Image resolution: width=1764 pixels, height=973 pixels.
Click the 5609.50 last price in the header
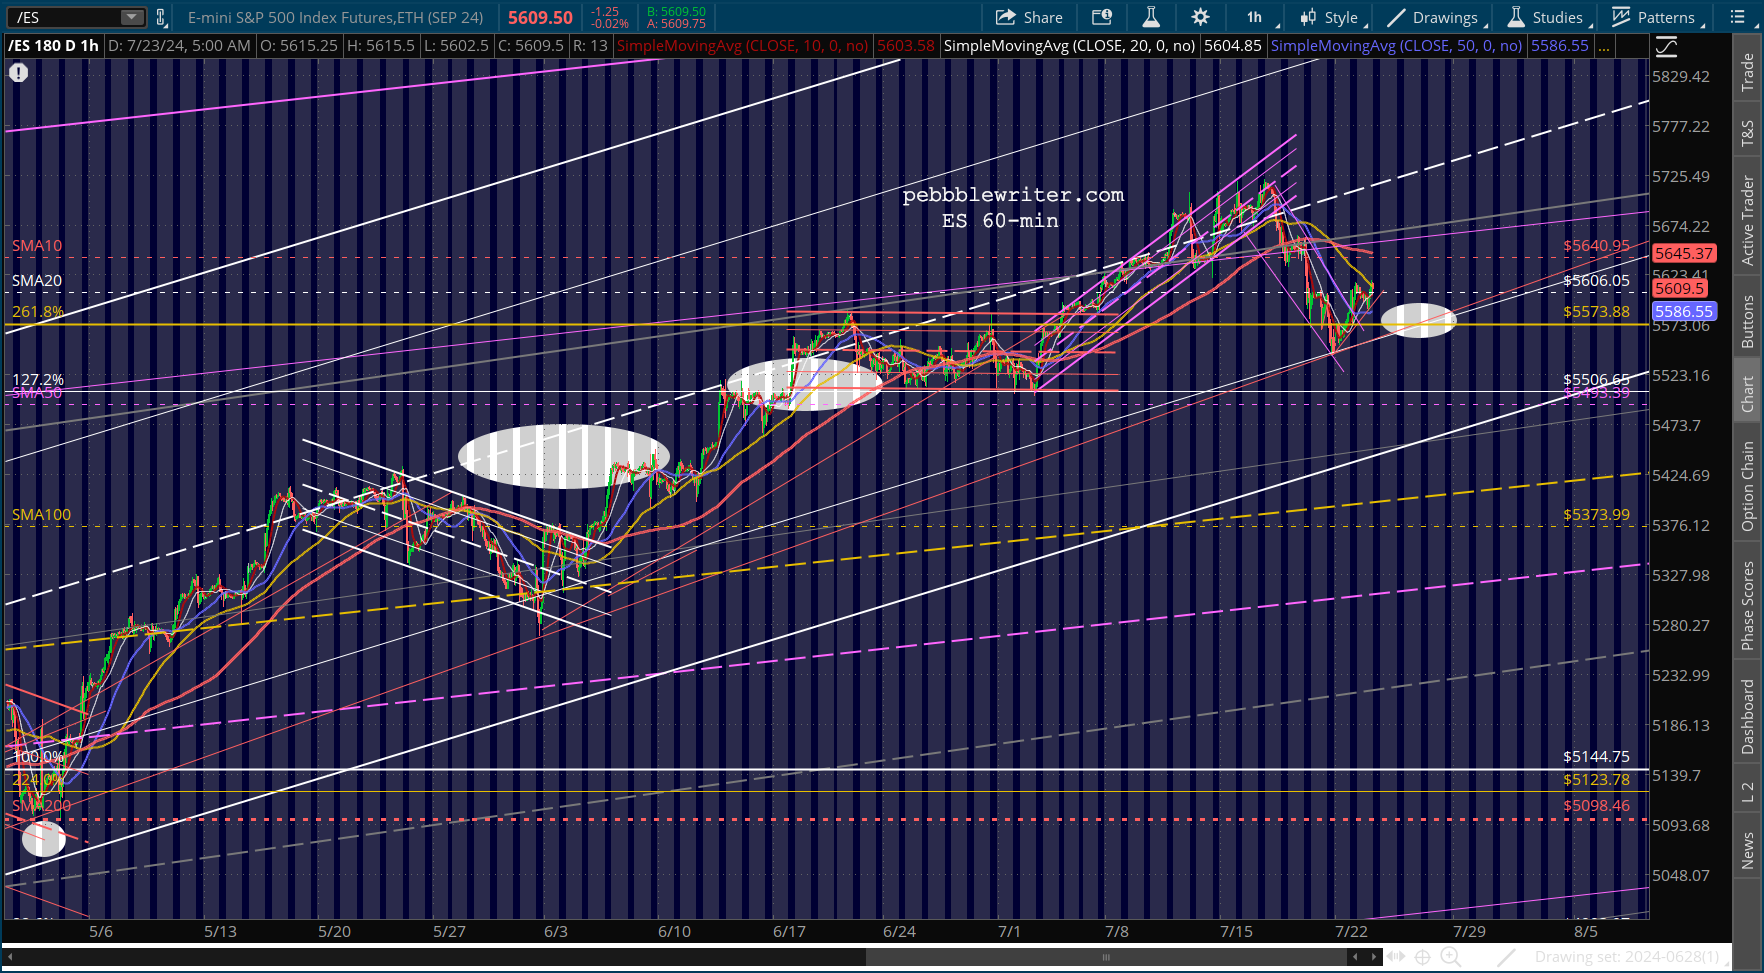tap(540, 18)
